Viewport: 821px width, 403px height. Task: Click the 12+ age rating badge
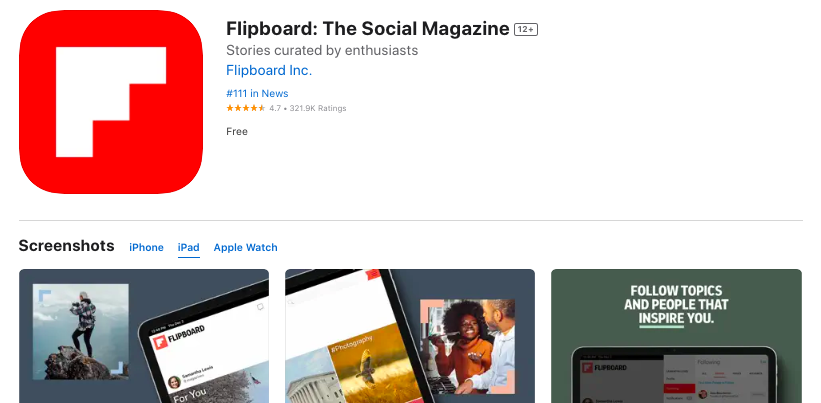pos(526,30)
